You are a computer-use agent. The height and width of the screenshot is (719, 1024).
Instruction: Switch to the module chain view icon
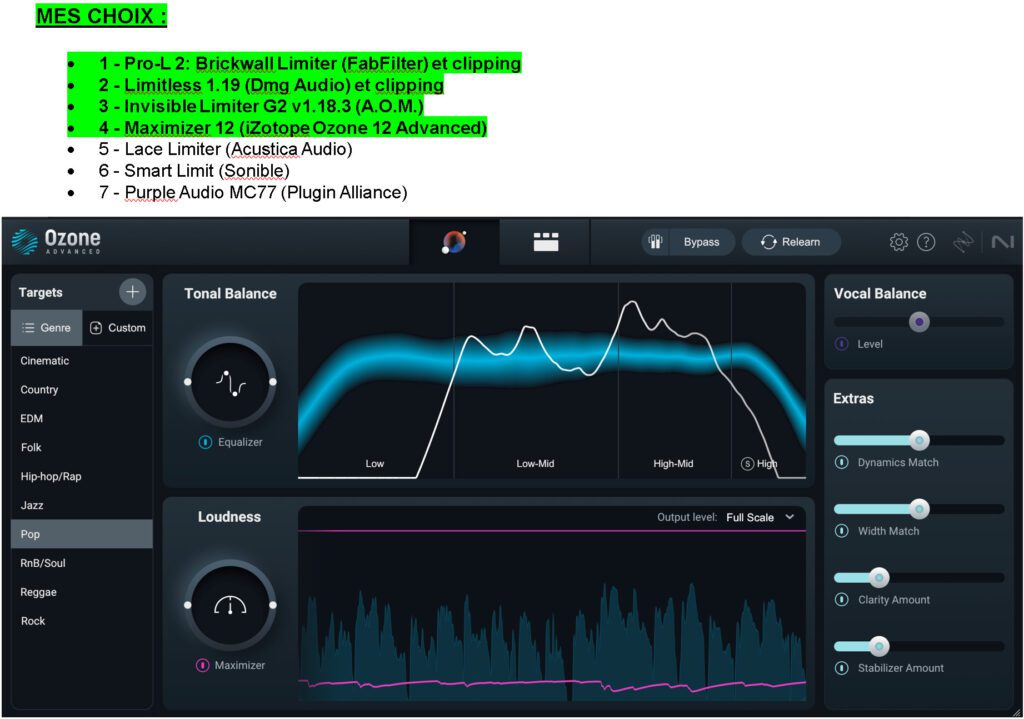pos(546,242)
